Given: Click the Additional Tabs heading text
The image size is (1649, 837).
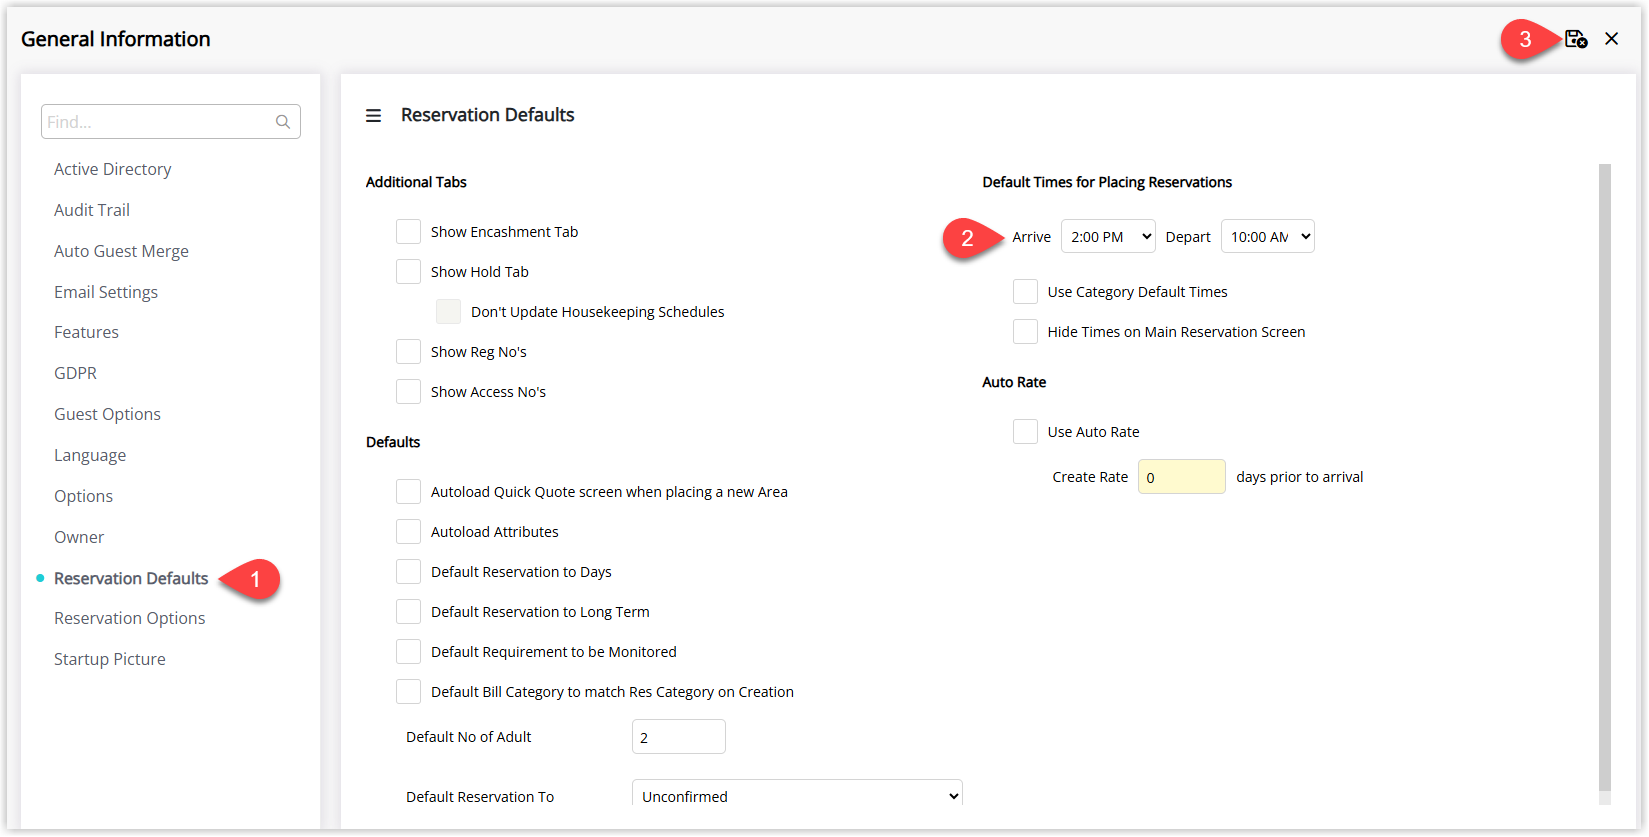Looking at the screenshot, I should click(x=416, y=182).
